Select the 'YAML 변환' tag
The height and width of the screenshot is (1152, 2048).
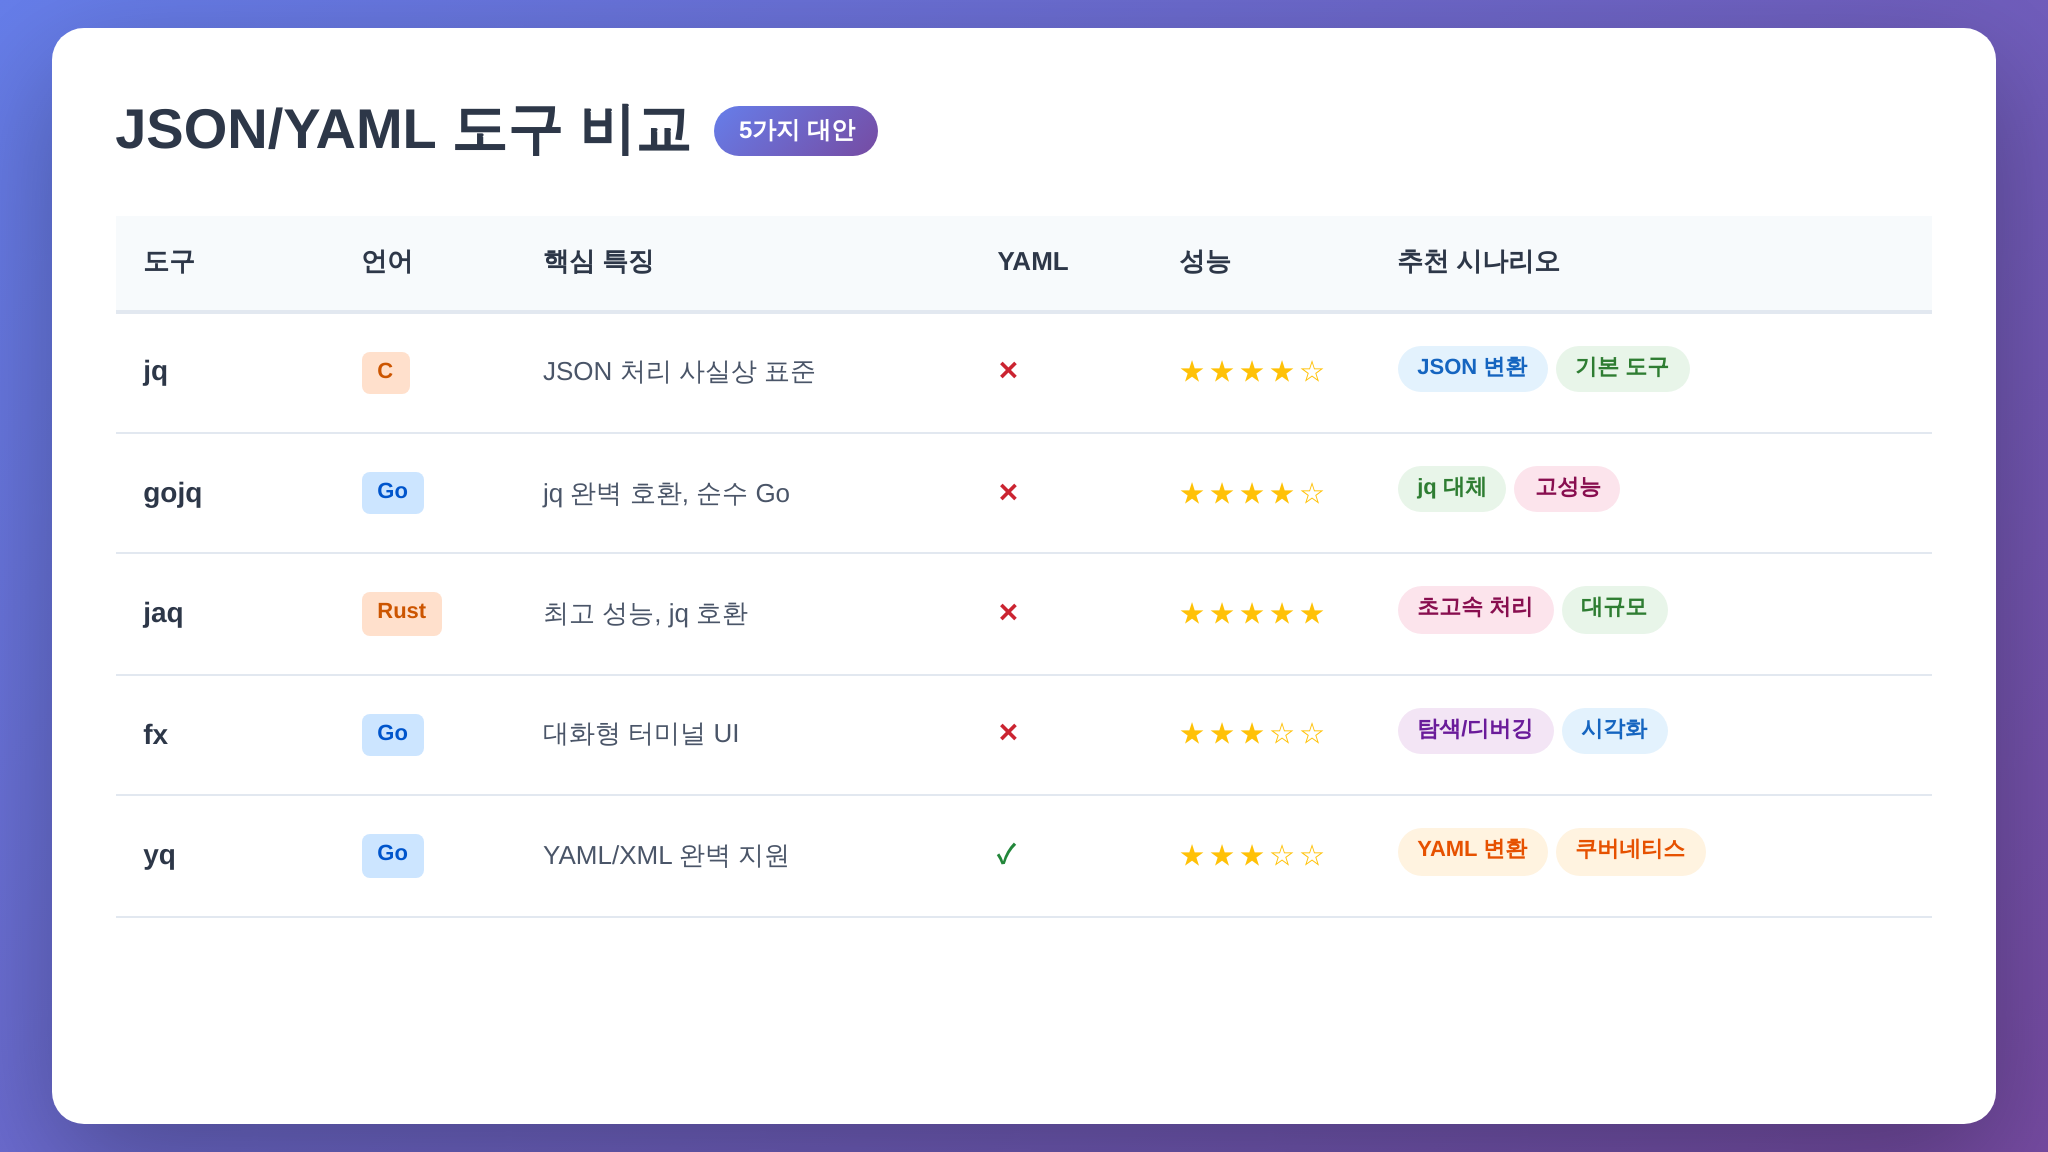(x=1472, y=851)
